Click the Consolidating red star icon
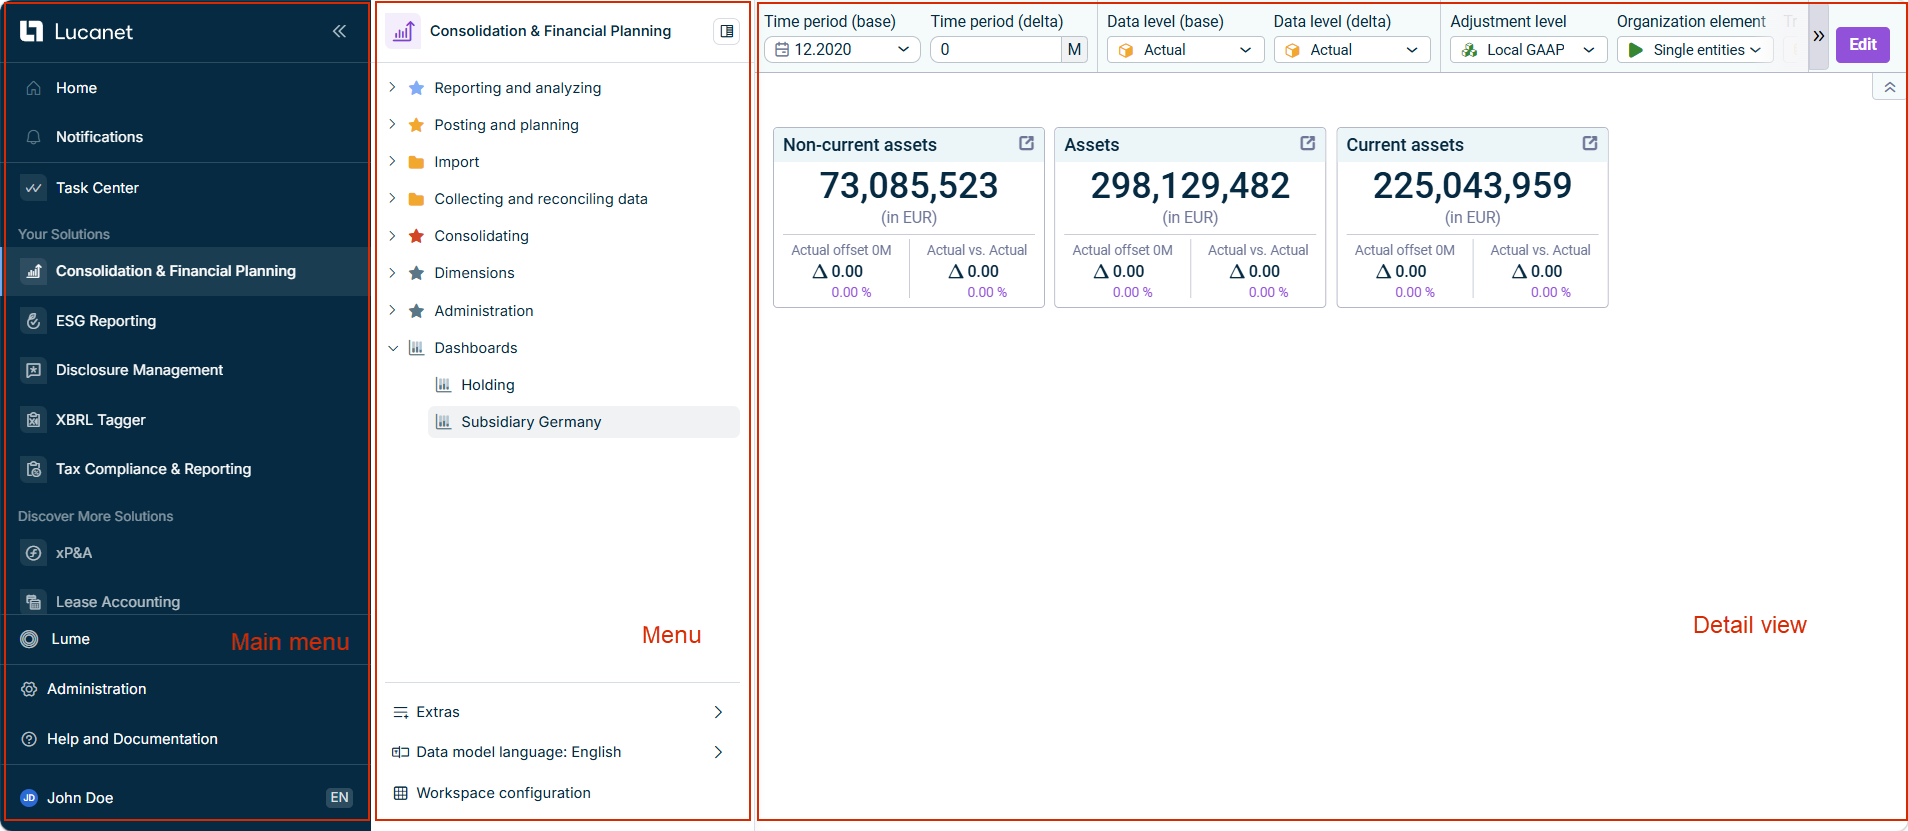Screen dimensions: 1908x831 416,236
